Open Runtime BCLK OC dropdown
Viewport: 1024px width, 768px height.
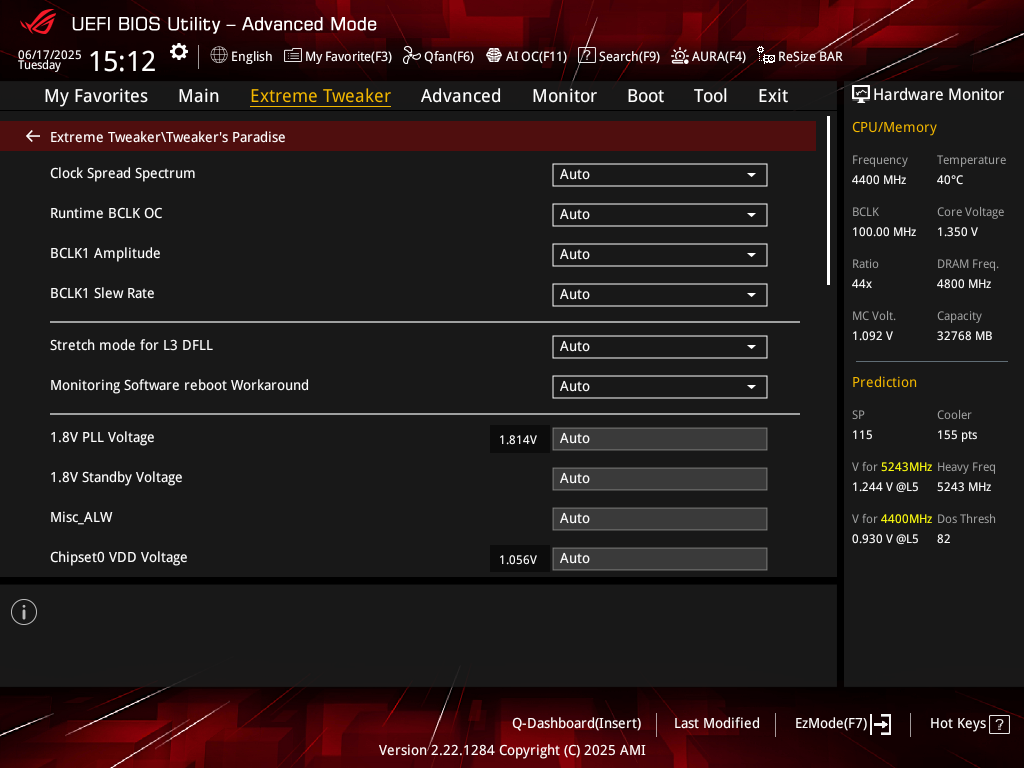(660, 214)
